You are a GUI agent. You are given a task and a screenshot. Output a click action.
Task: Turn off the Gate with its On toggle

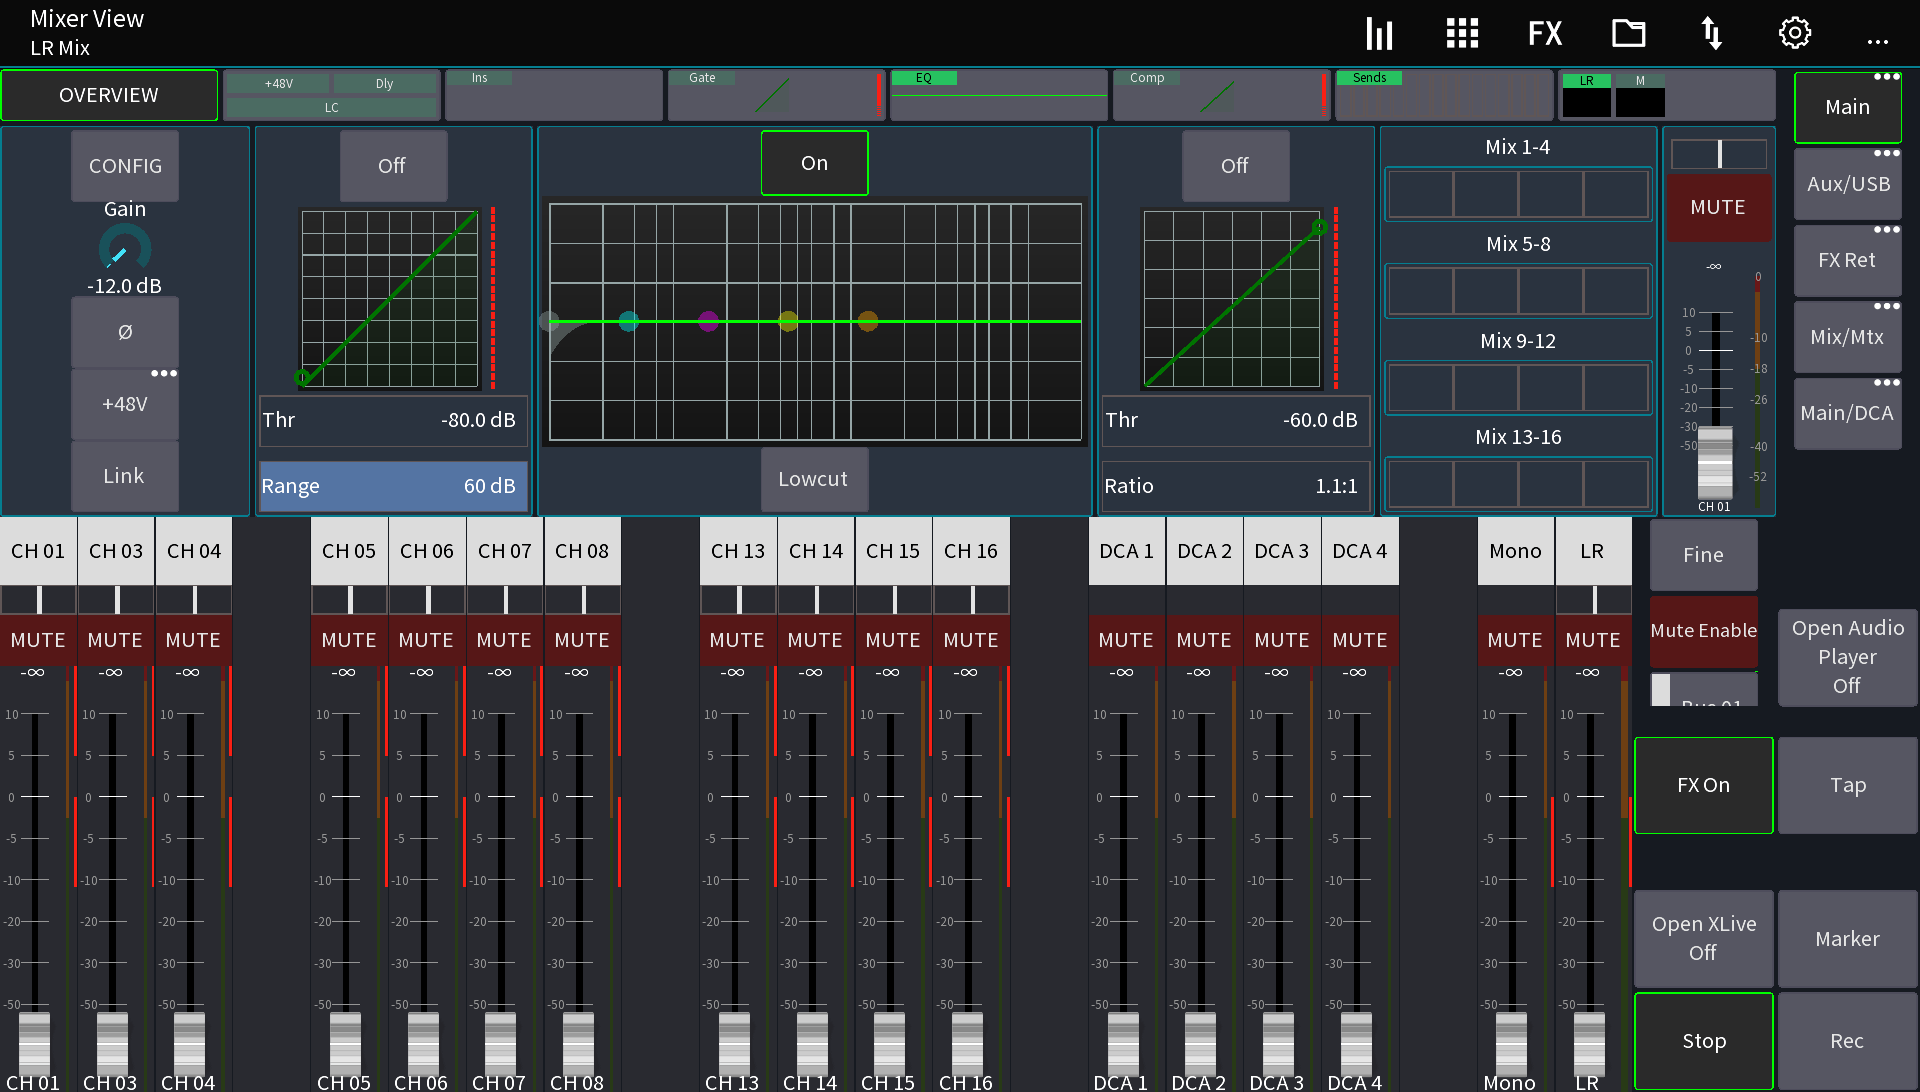[814, 162]
